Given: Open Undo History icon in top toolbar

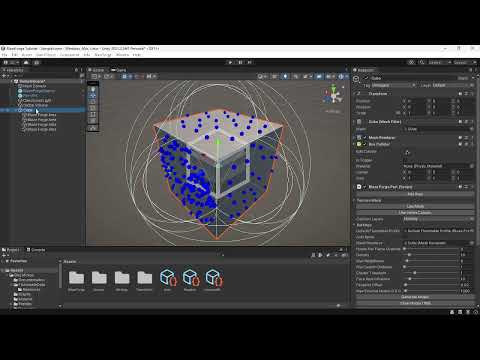Looking at the screenshot, I should click(x=411, y=62).
